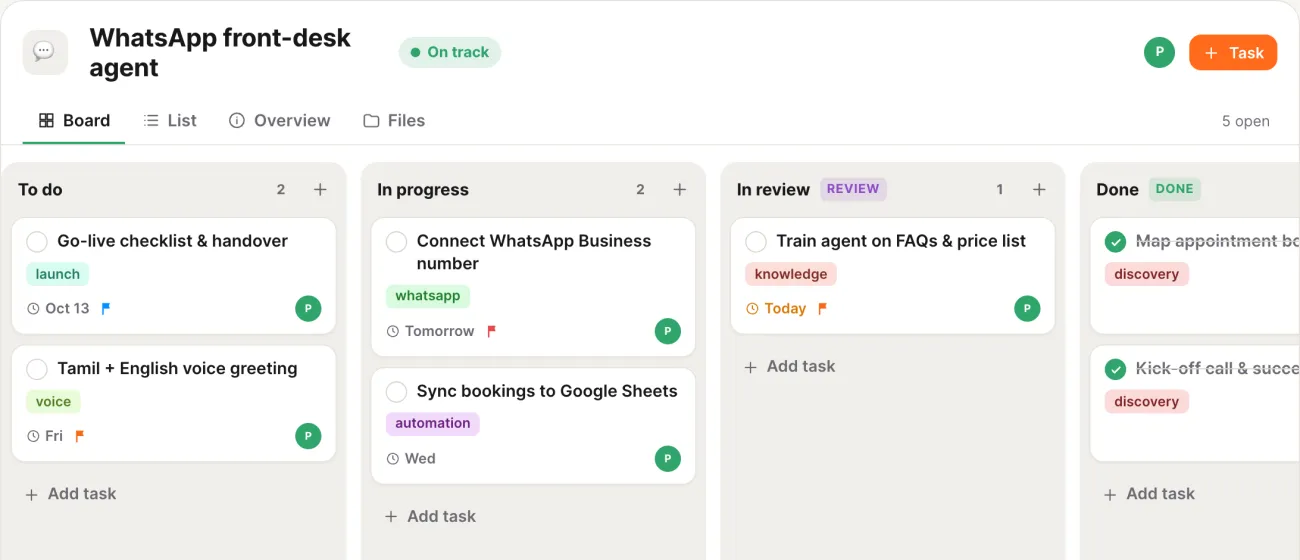Image resolution: width=1300 pixels, height=560 pixels.
Task: Click the launch tag
Action: pyautogui.click(x=58, y=274)
